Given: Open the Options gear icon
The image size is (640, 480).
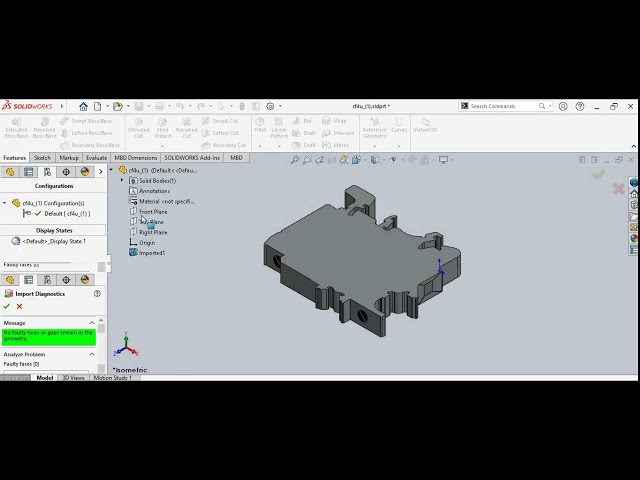Looking at the screenshot, I should click(270, 106).
